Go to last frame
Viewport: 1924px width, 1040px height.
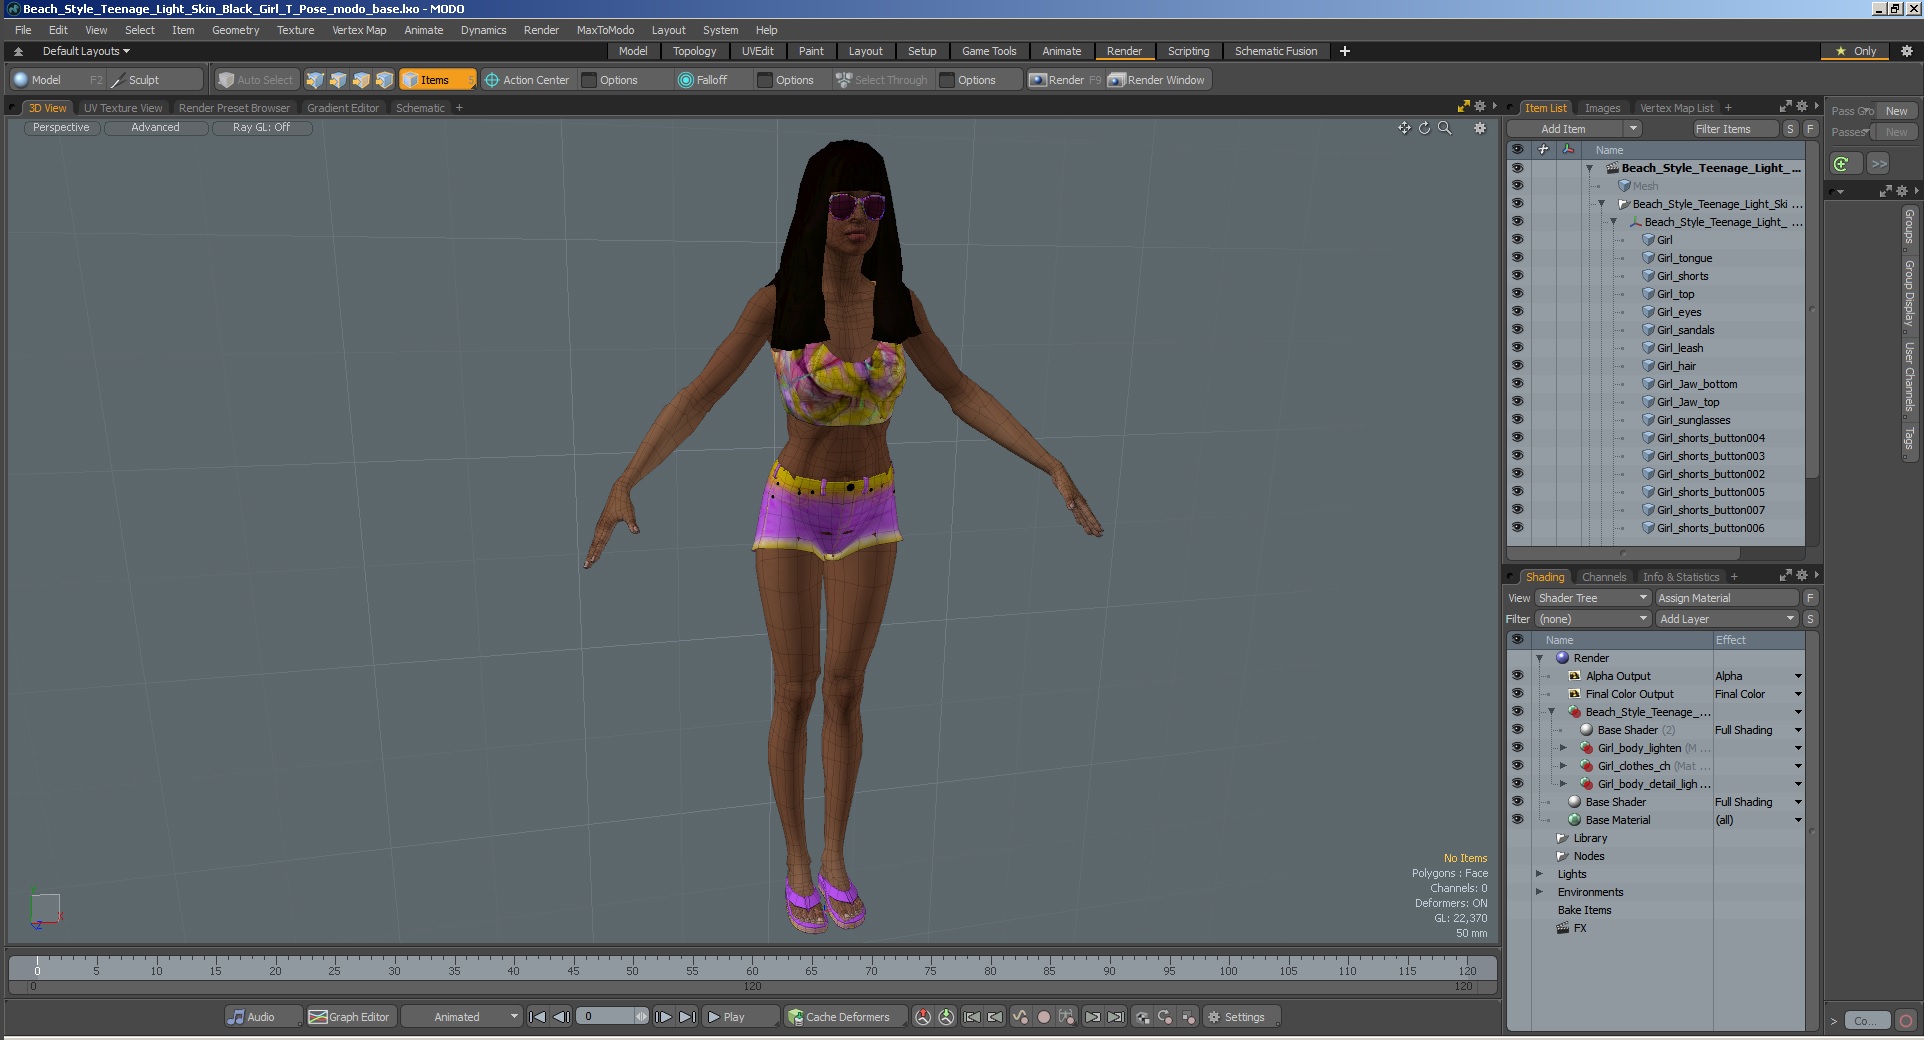tap(687, 1017)
